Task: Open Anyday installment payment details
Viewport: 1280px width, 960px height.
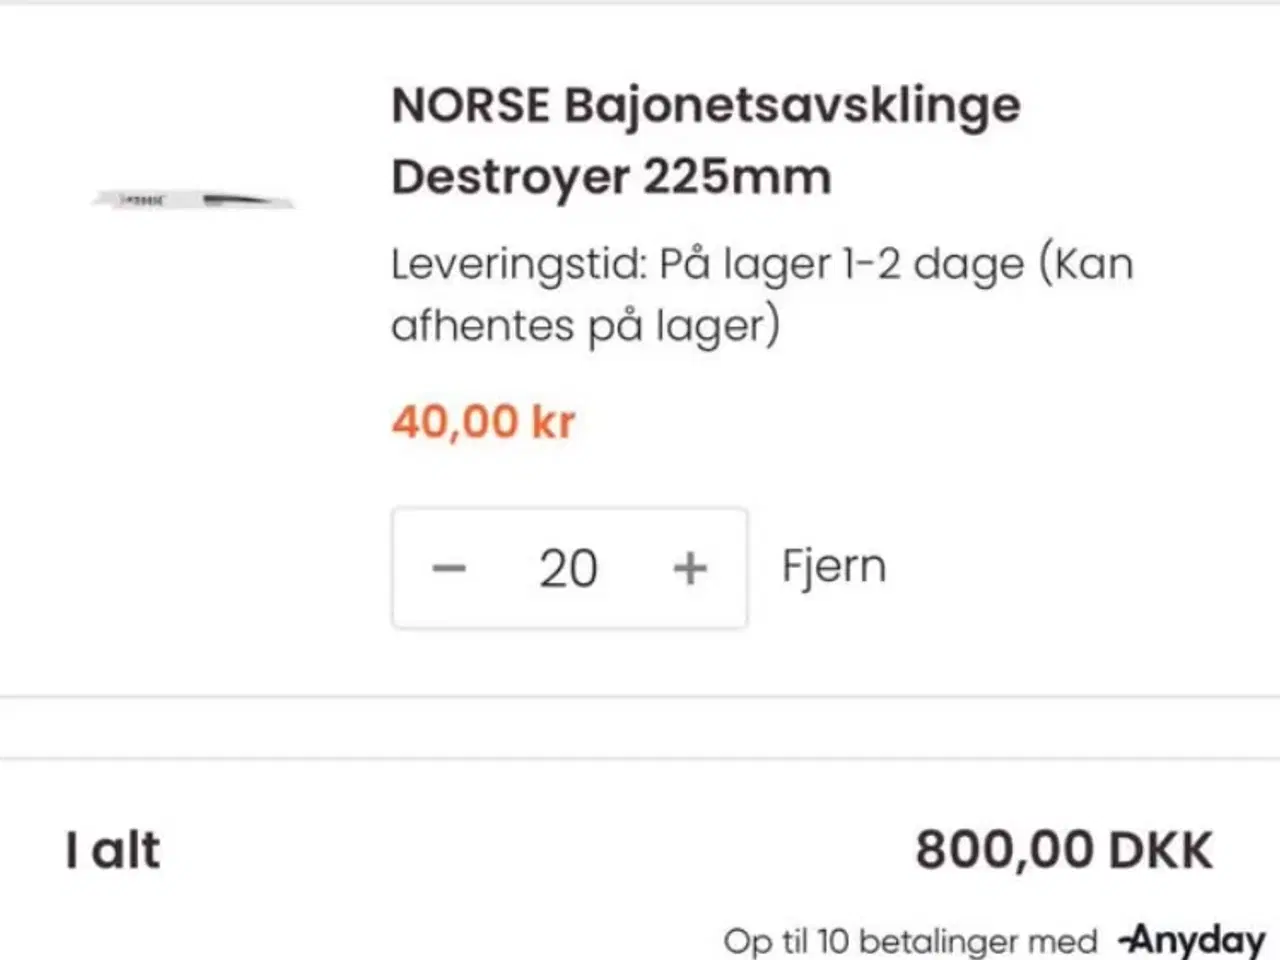Action: 1195,938
